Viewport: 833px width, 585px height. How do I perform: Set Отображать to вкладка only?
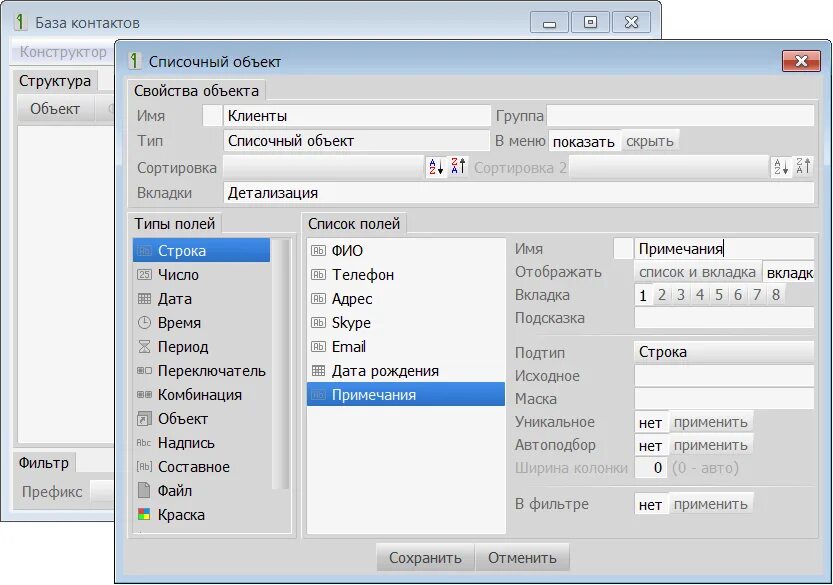pos(789,273)
